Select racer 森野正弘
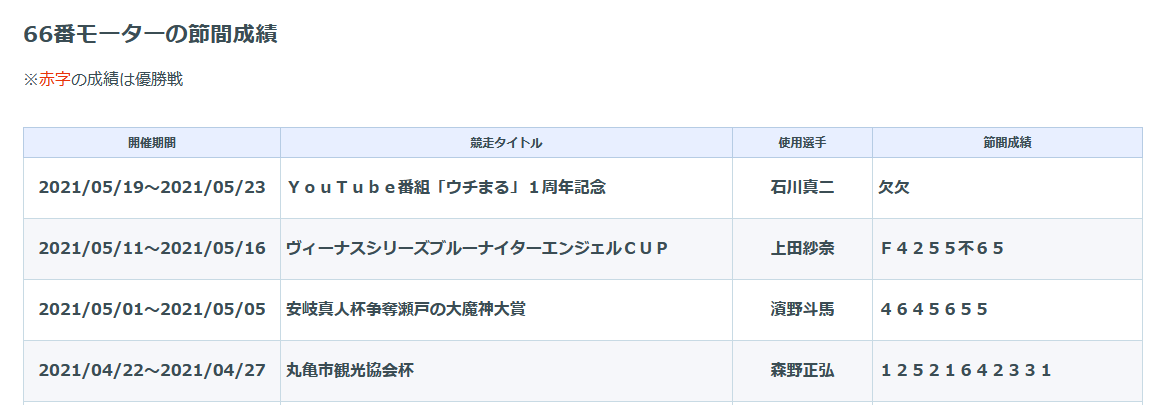1175x405 pixels. point(802,370)
